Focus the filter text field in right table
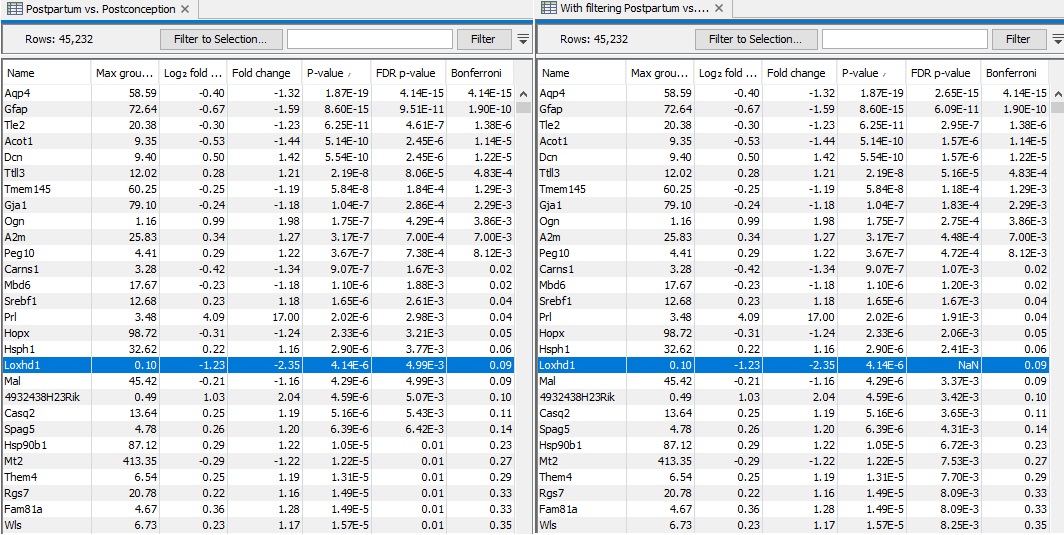Image resolution: width=1064 pixels, height=535 pixels. point(905,39)
